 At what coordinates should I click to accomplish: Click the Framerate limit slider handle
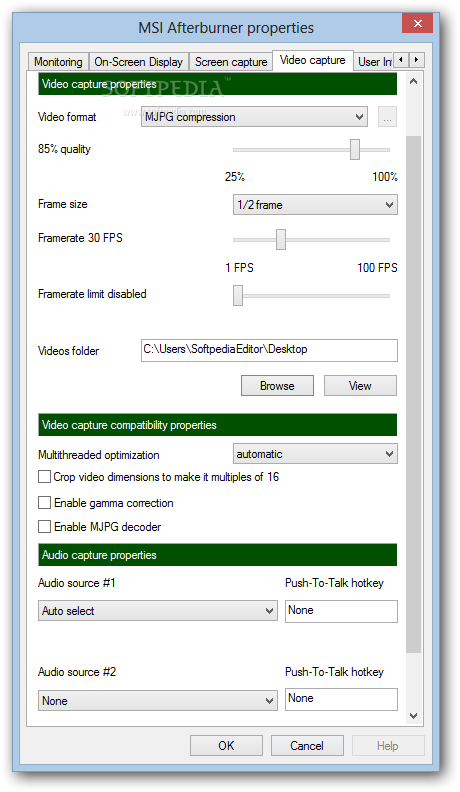point(238,295)
